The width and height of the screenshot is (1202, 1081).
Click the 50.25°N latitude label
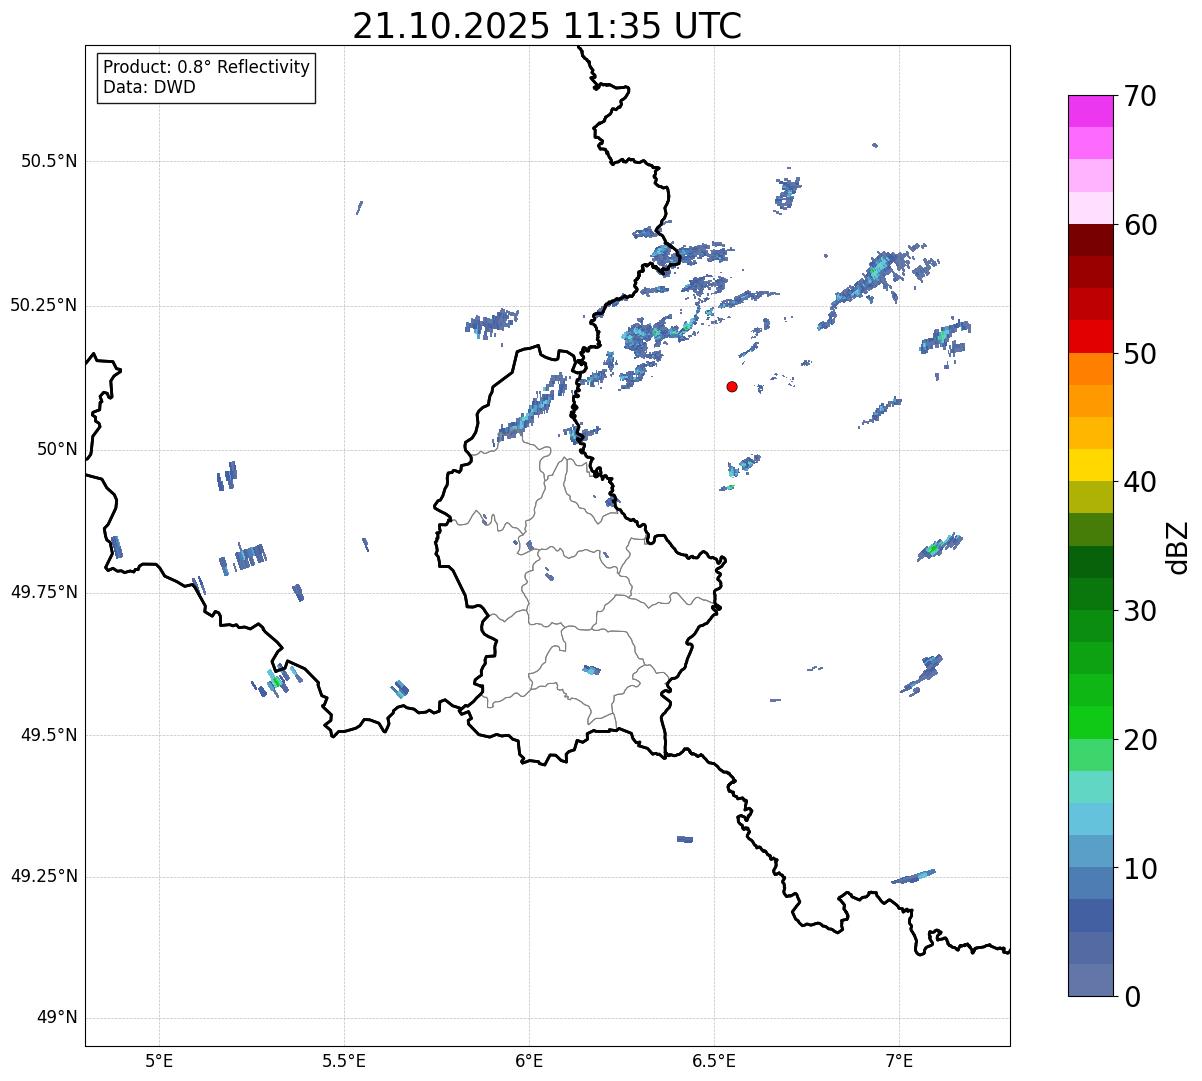(x=44, y=305)
